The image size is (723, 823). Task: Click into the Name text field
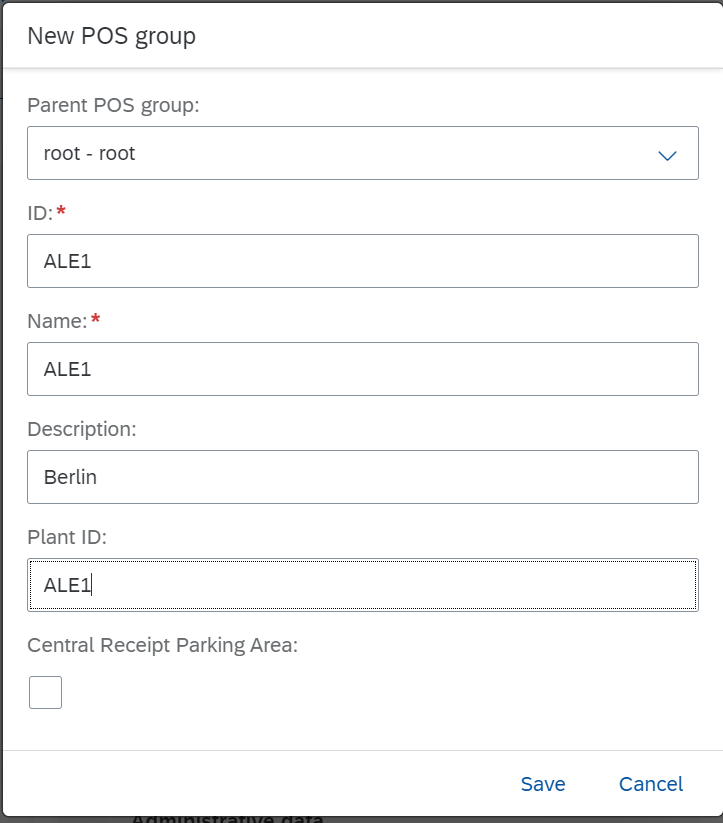click(x=363, y=369)
